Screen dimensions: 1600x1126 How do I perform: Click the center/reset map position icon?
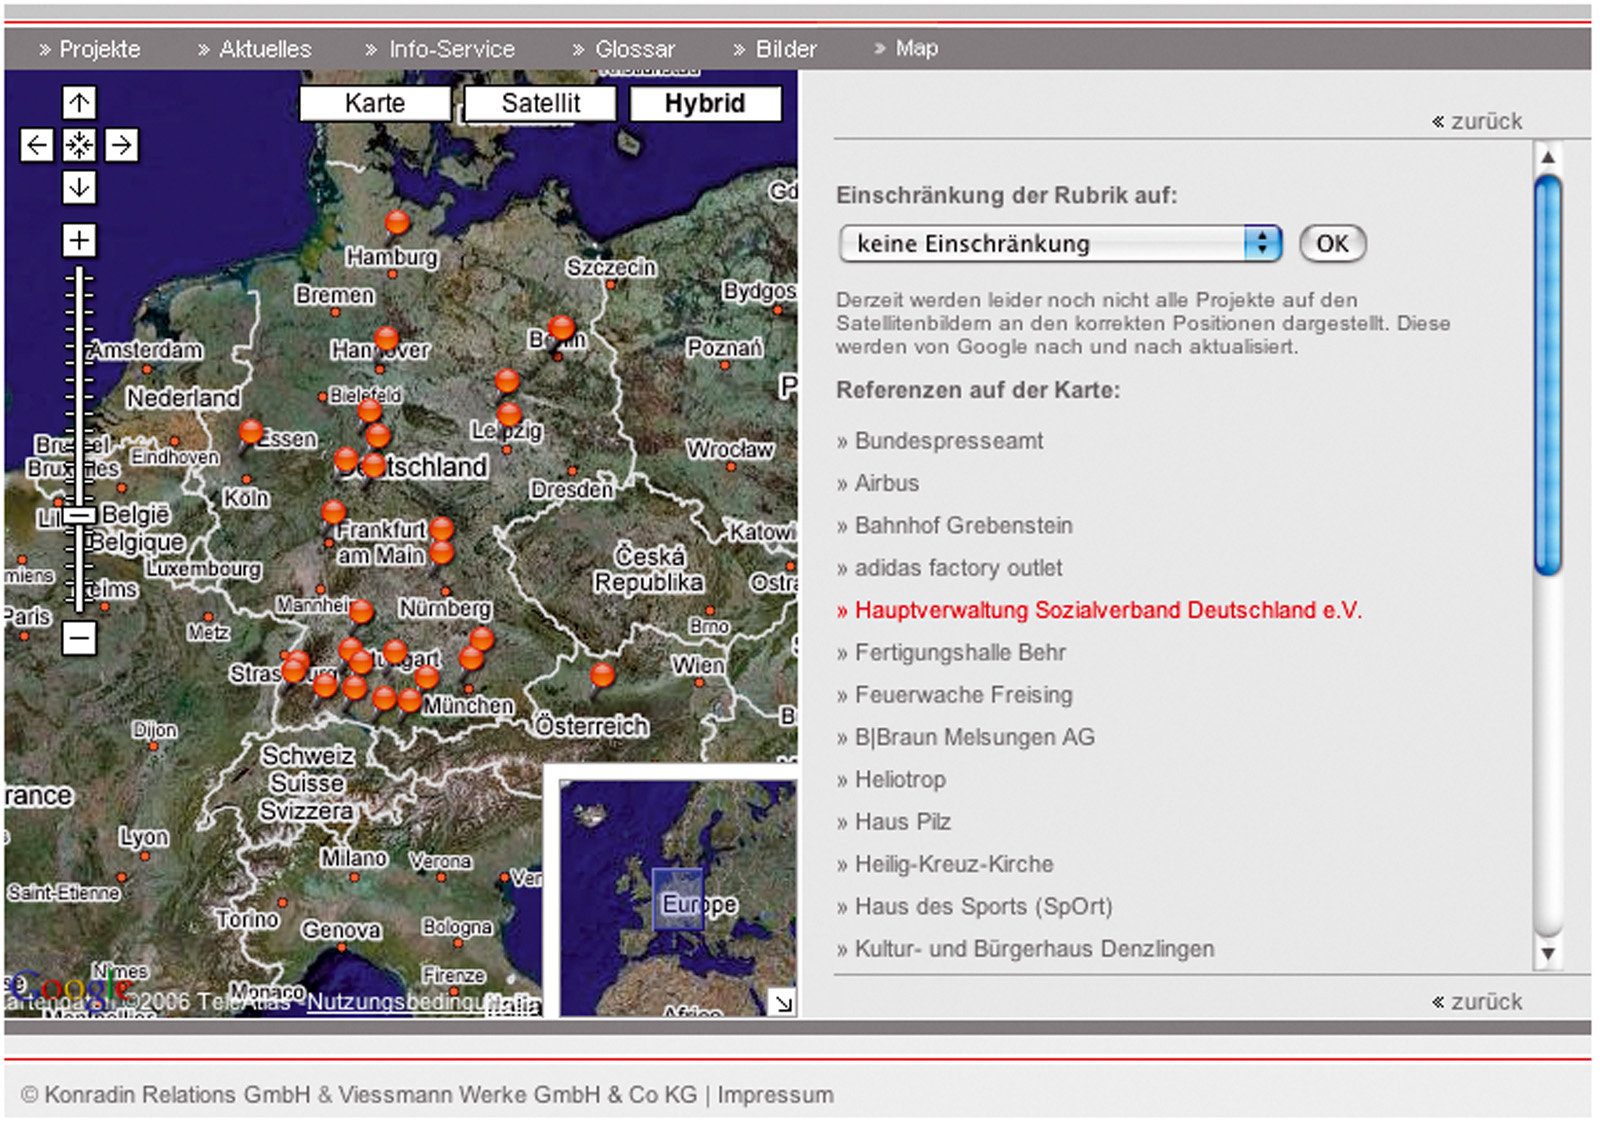[79, 145]
